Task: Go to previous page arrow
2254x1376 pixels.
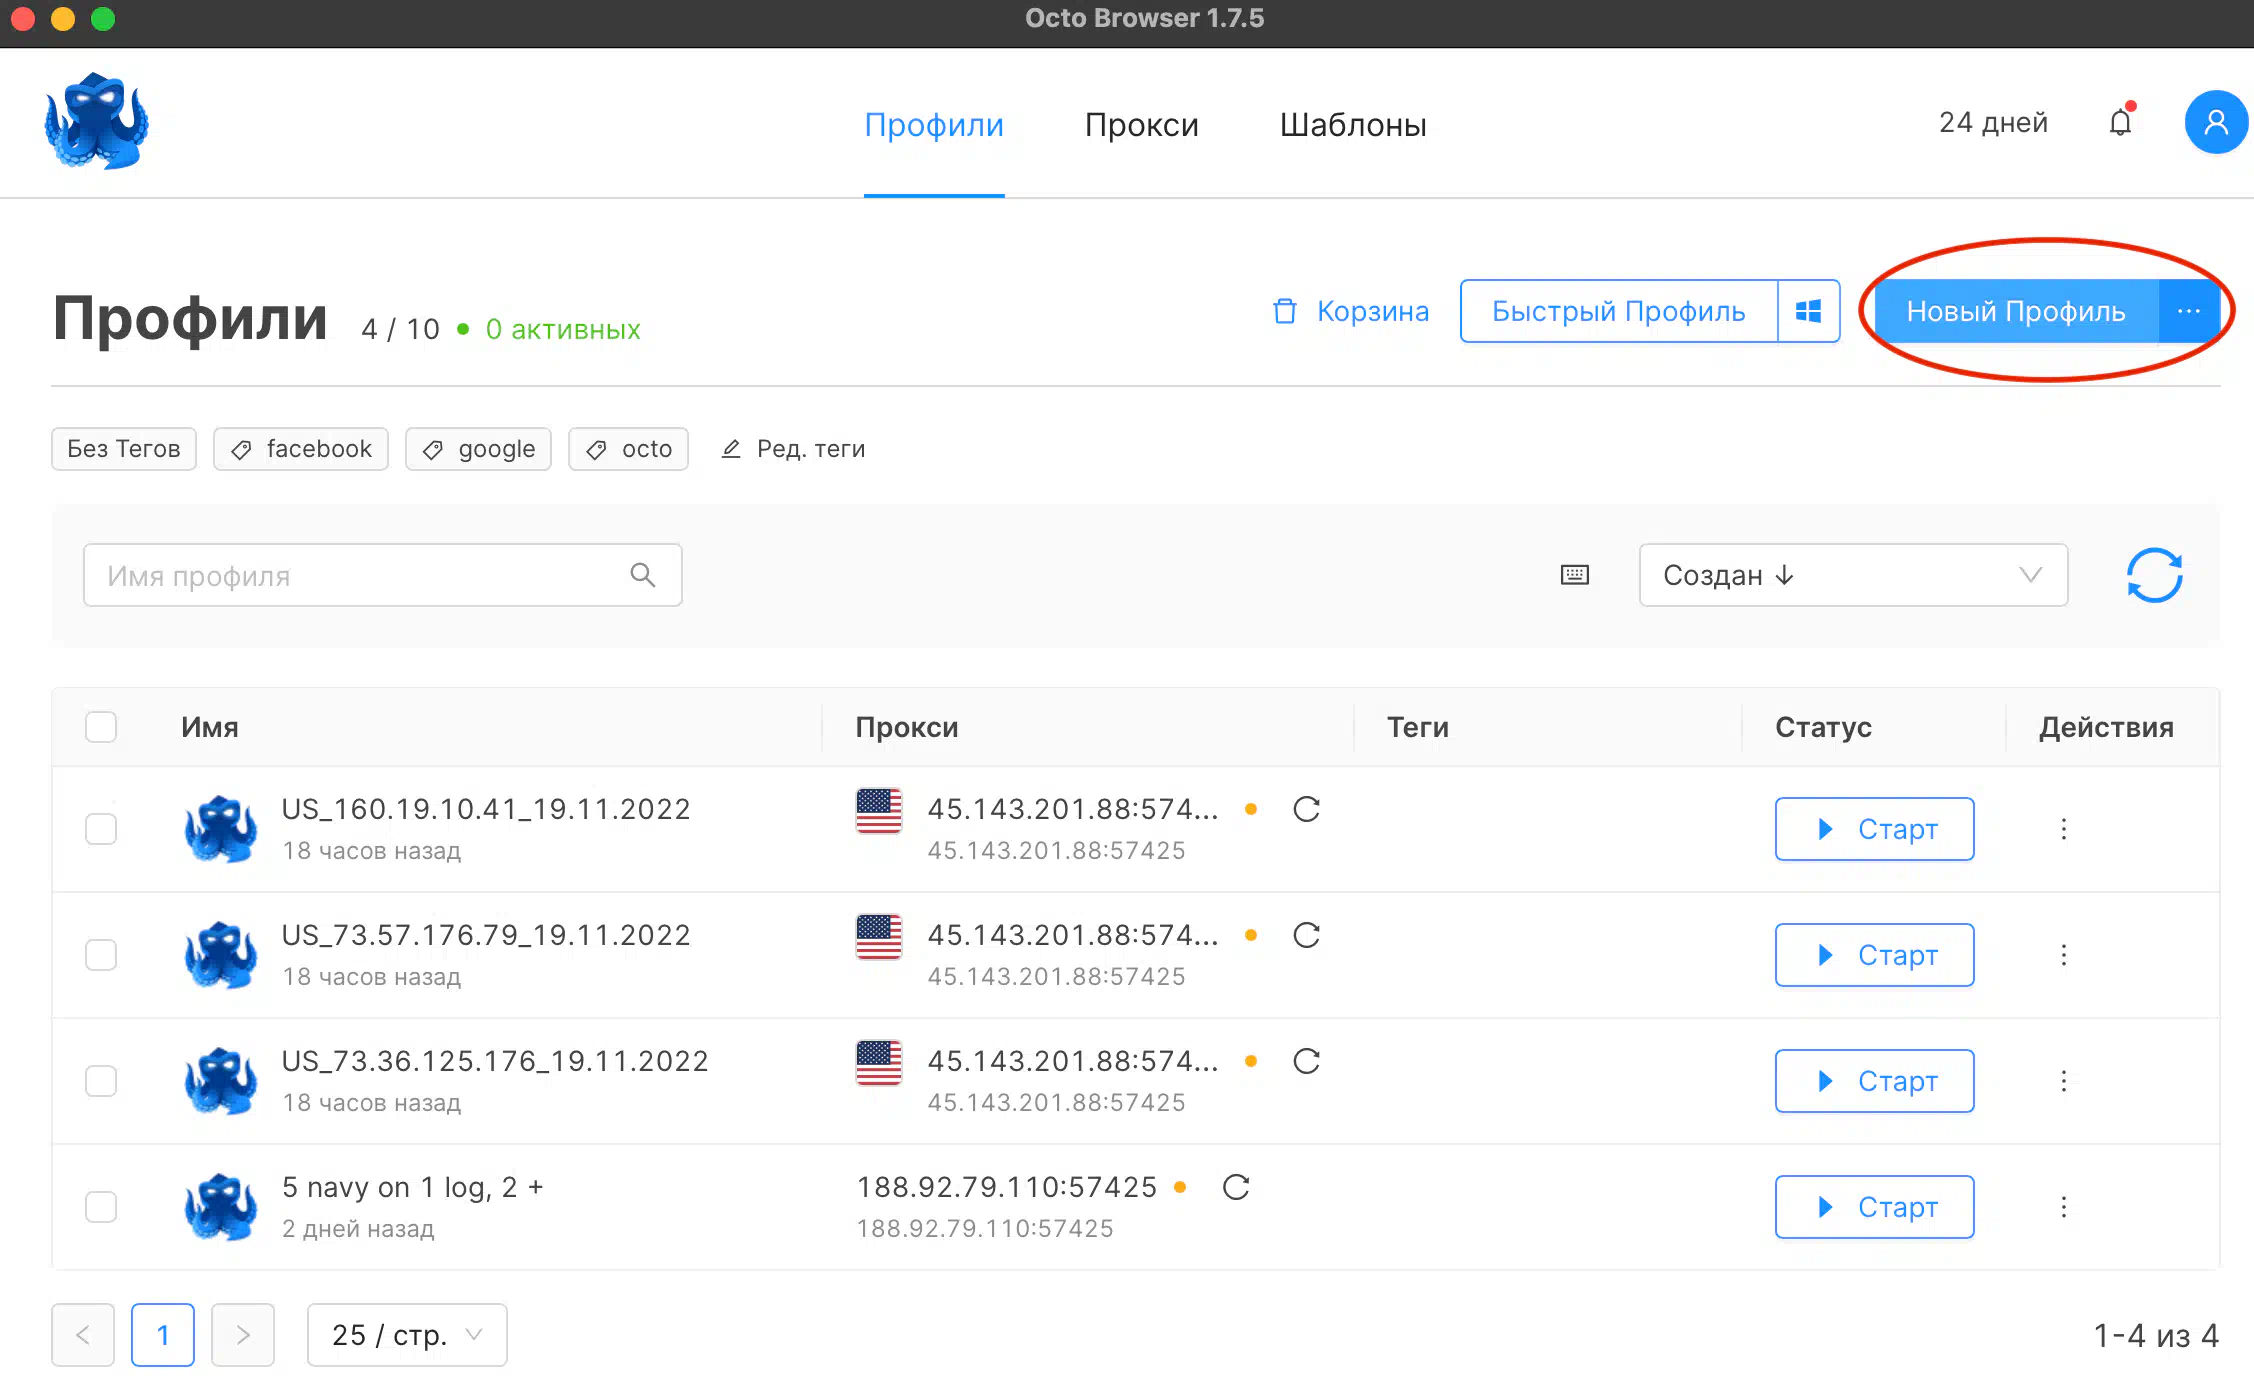Action: point(83,1335)
